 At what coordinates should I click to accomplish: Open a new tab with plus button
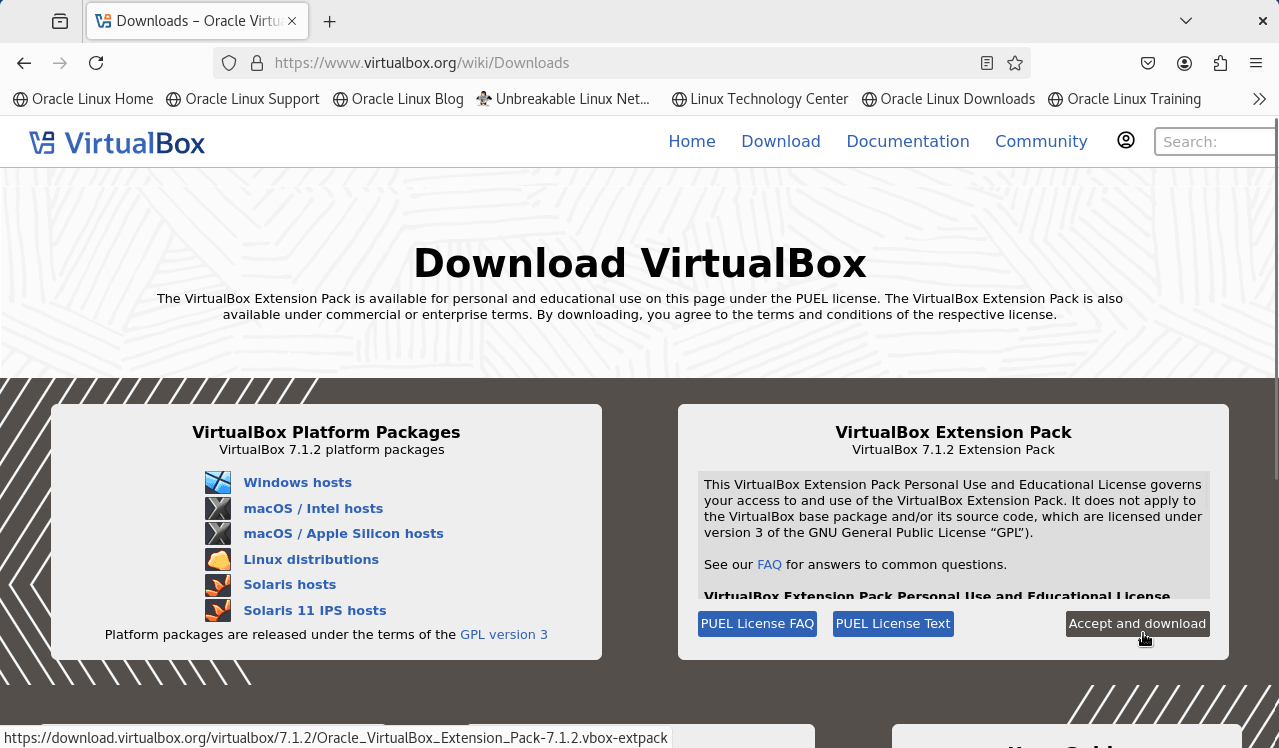coord(329,21)
